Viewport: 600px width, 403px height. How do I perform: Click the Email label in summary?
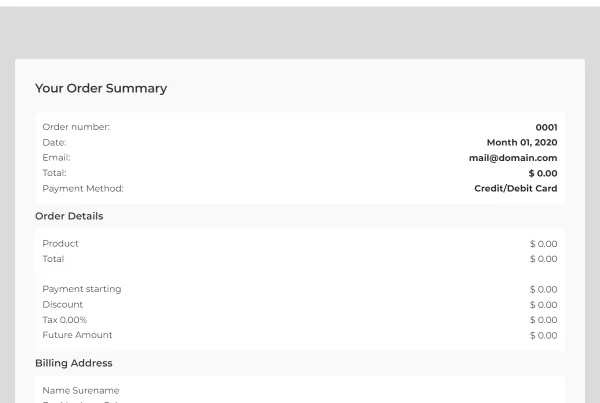click(x=56, y=158)
